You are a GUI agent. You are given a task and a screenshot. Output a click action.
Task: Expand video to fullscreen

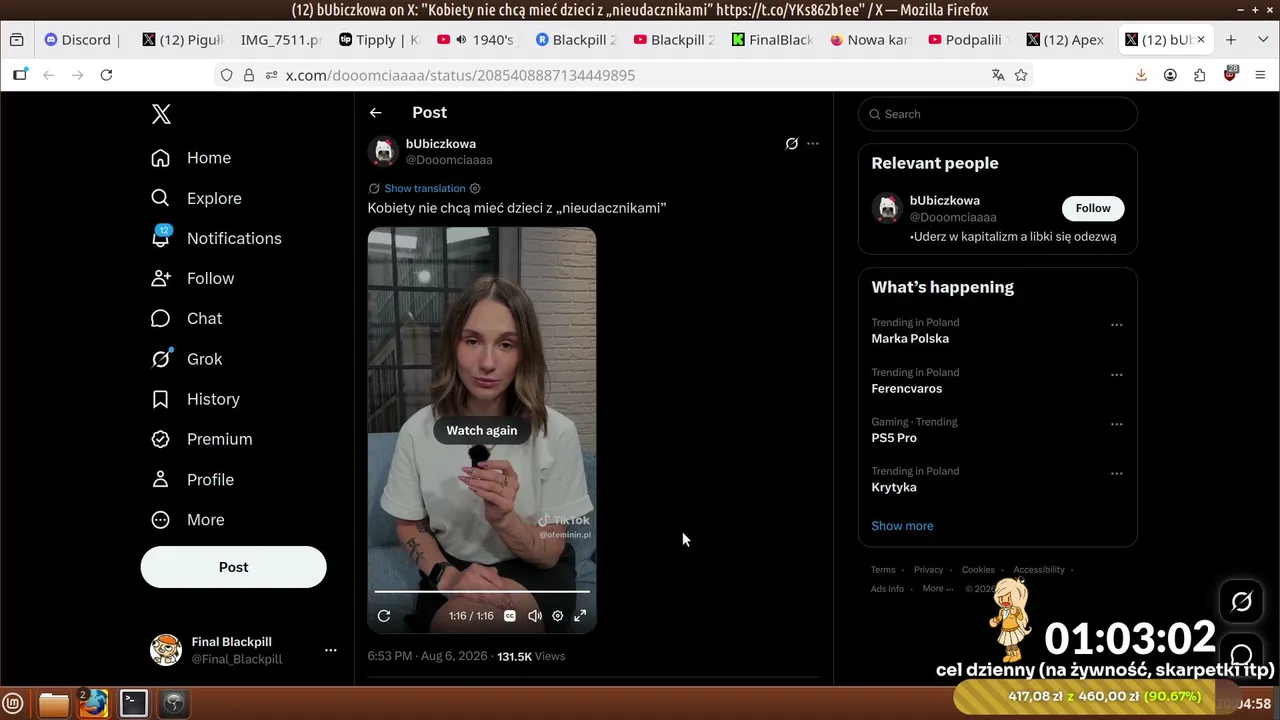pyautogui.click(x=580, y=616)
